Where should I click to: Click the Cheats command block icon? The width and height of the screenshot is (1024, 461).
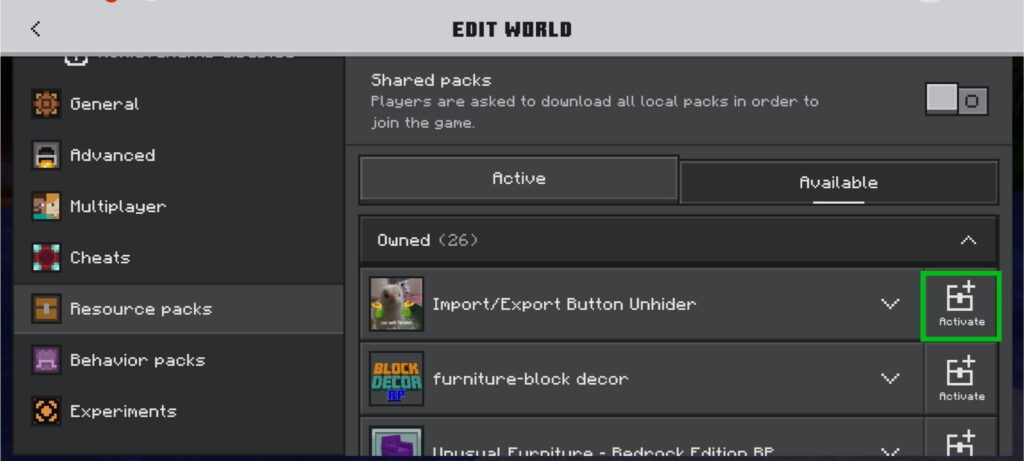pos(46,257)
